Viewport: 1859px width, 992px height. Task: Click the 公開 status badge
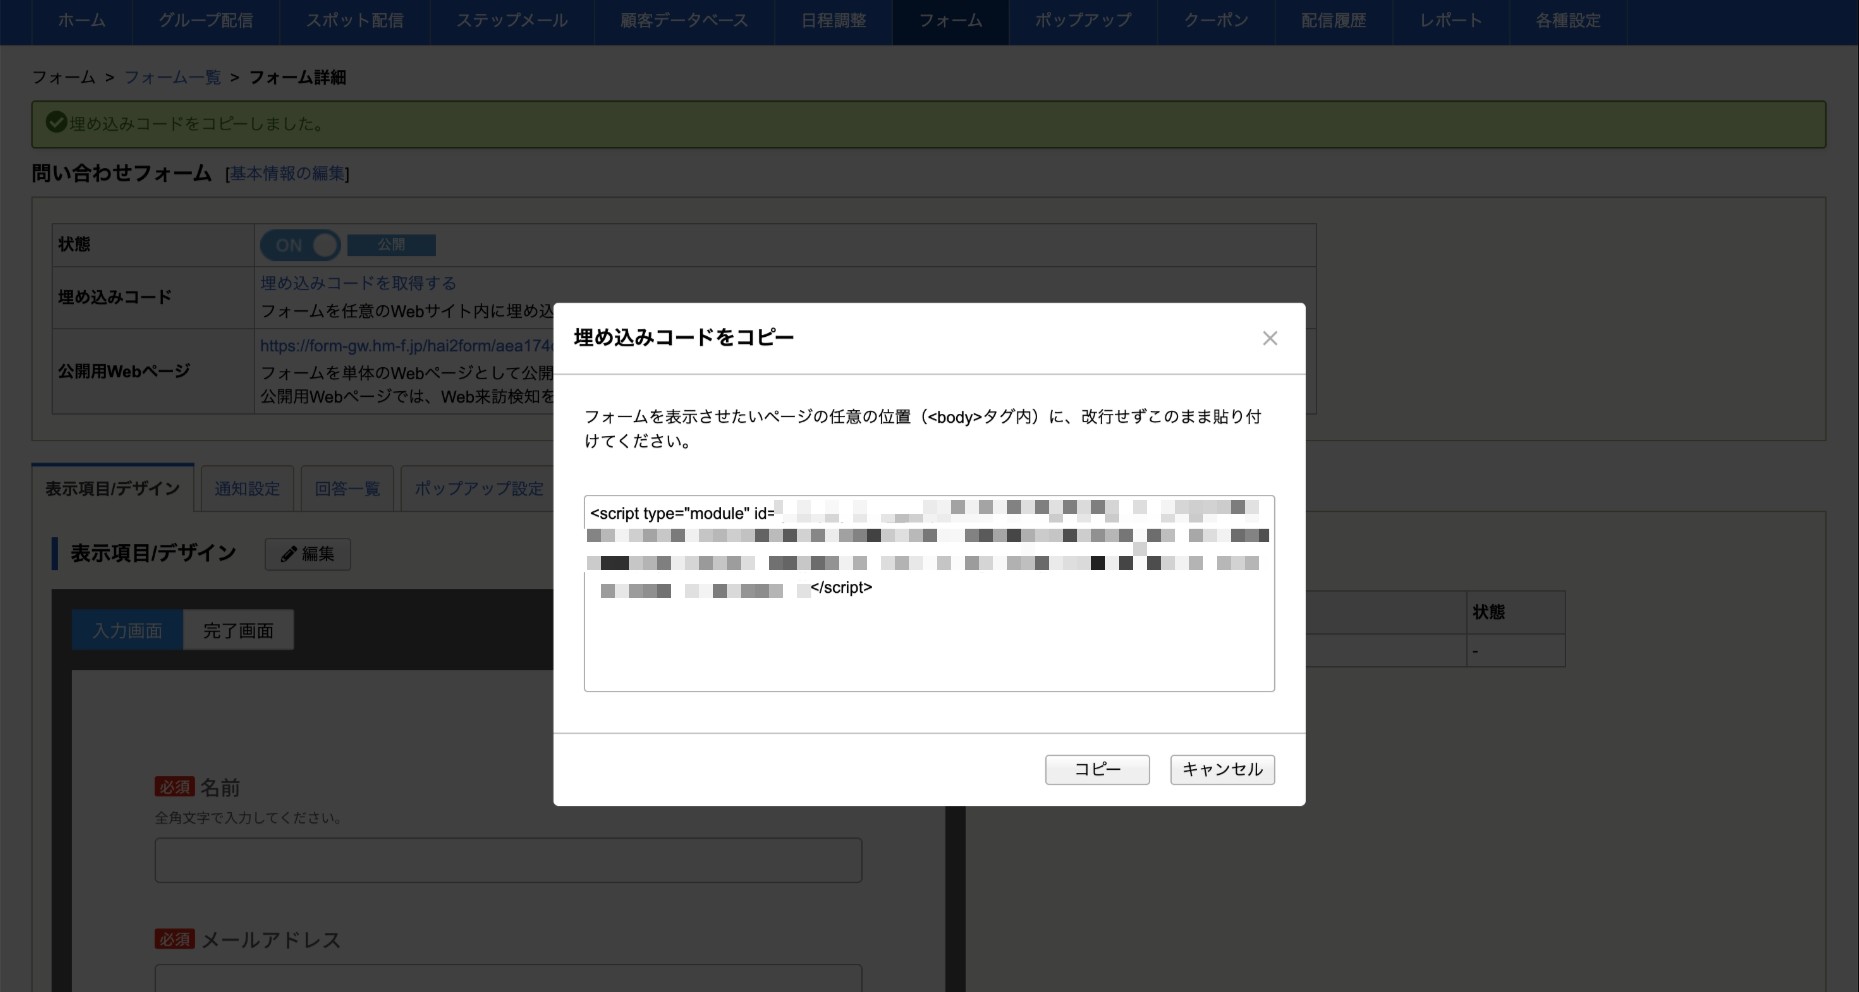(x=391, y=245)
